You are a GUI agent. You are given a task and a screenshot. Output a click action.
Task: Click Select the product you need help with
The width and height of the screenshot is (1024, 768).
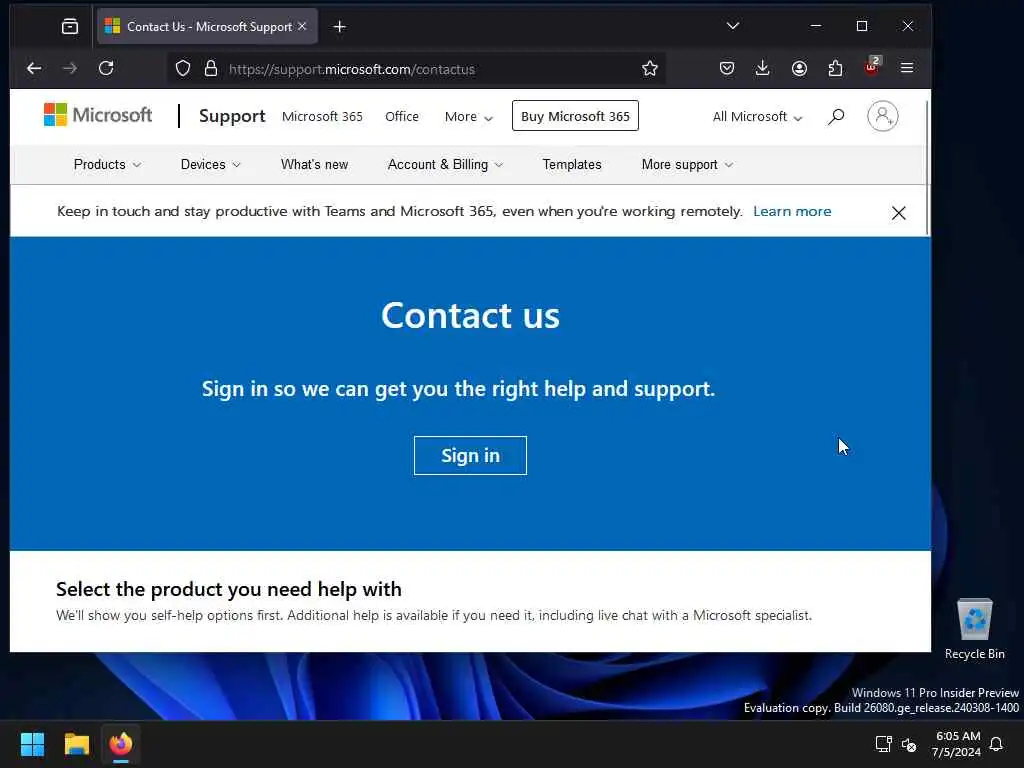click(x=229, y=589)
